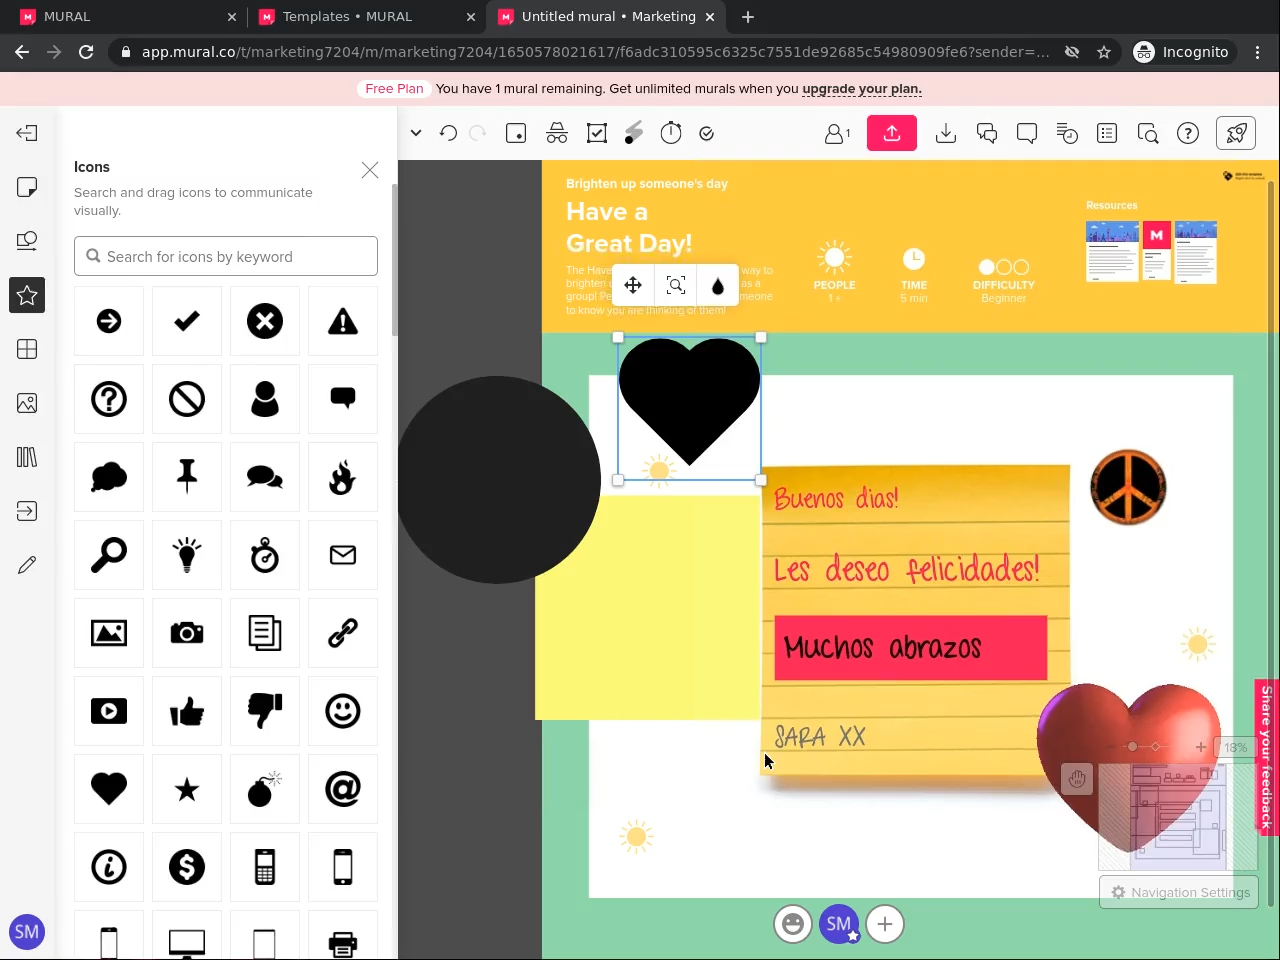
Task: Open the 18% zoom level menu
Action: (x=1236, y=747)
